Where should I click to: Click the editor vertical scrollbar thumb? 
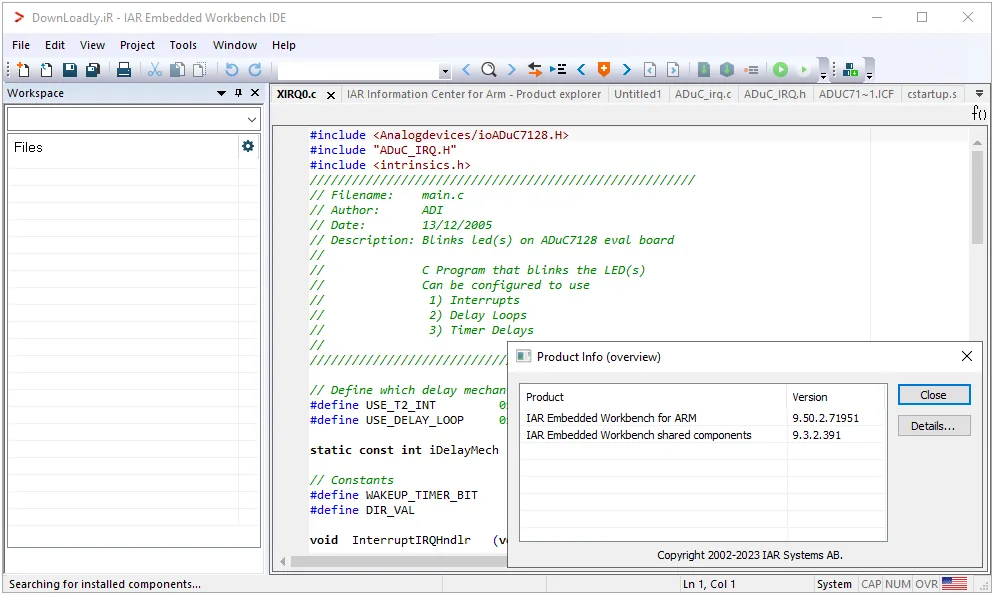point(977,197)
